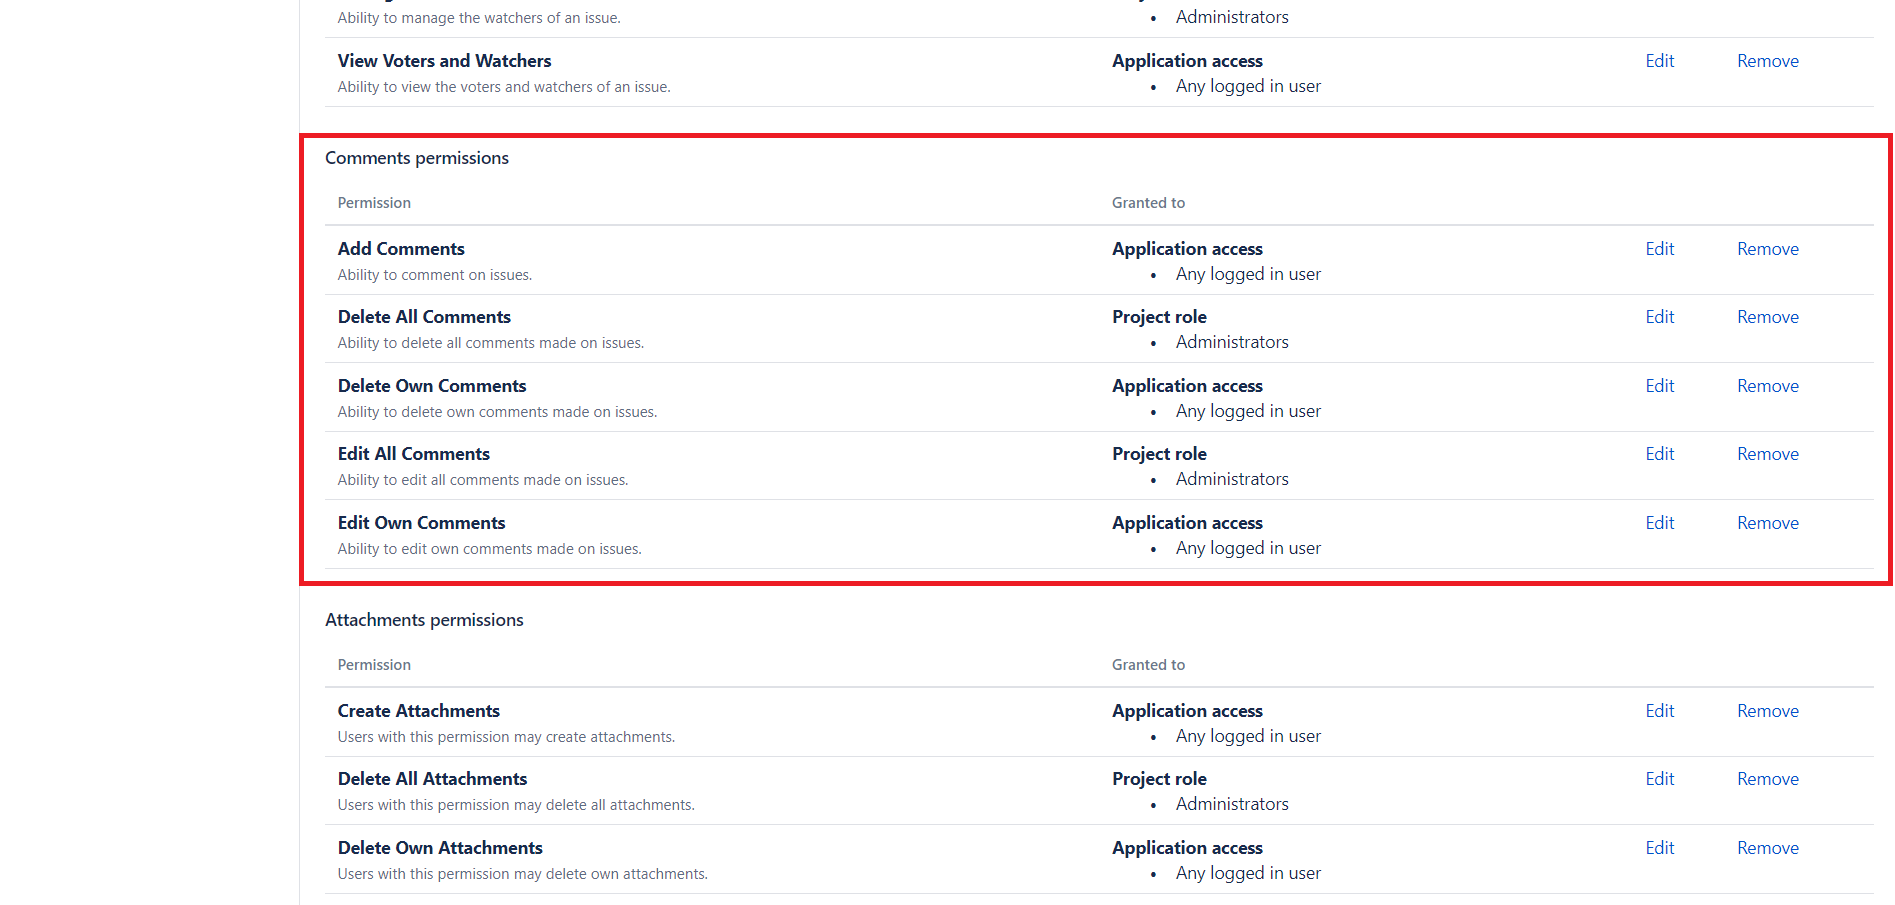Remove the Delete All Attachments grant
This screenshot has width=1895, height=905.
1767,779
